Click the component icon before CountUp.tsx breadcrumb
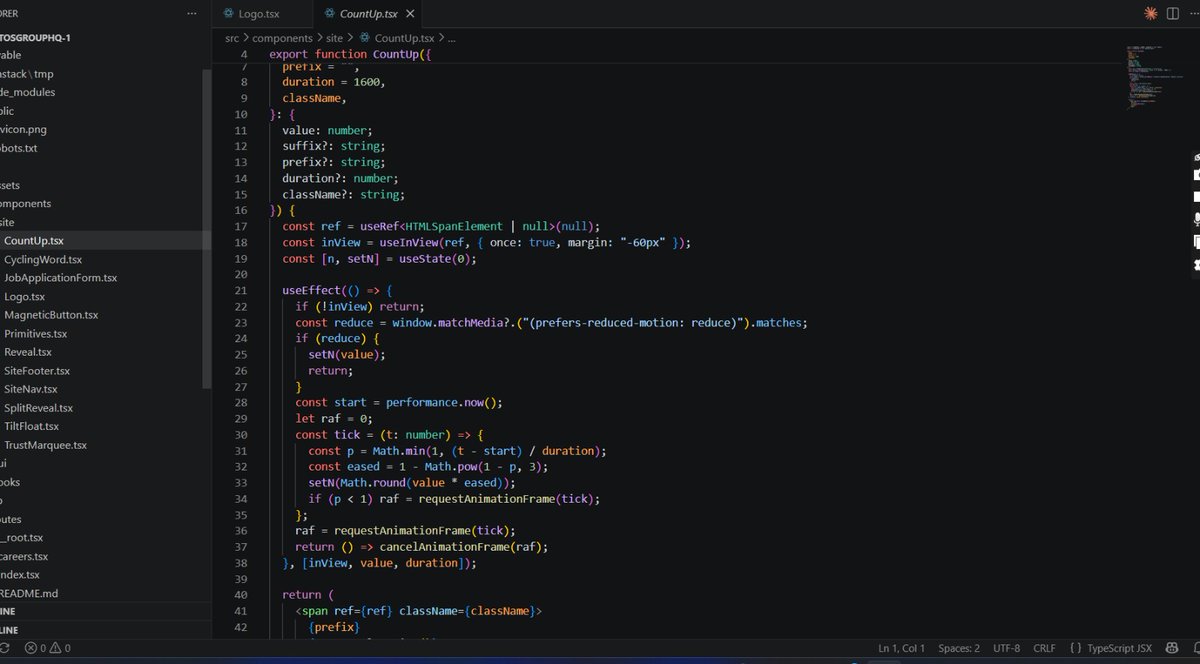Viewport: 1200px width, 664px height. [365, 38]
